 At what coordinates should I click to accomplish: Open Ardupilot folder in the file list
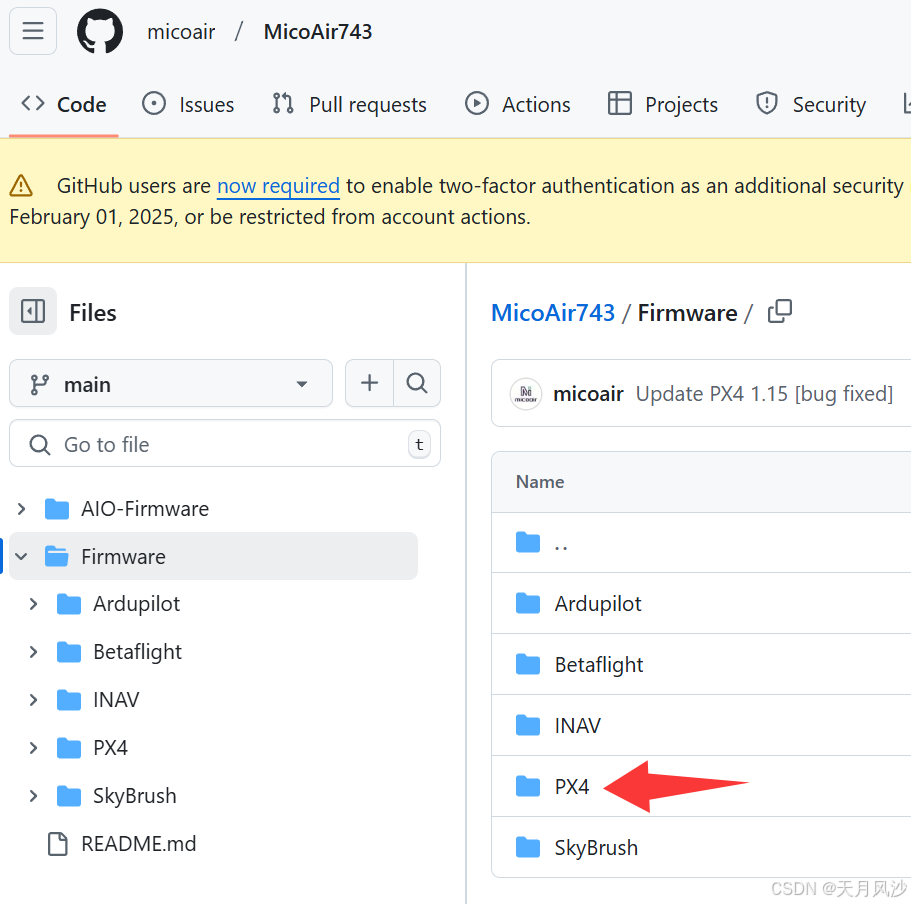click(x=598, y=604)
